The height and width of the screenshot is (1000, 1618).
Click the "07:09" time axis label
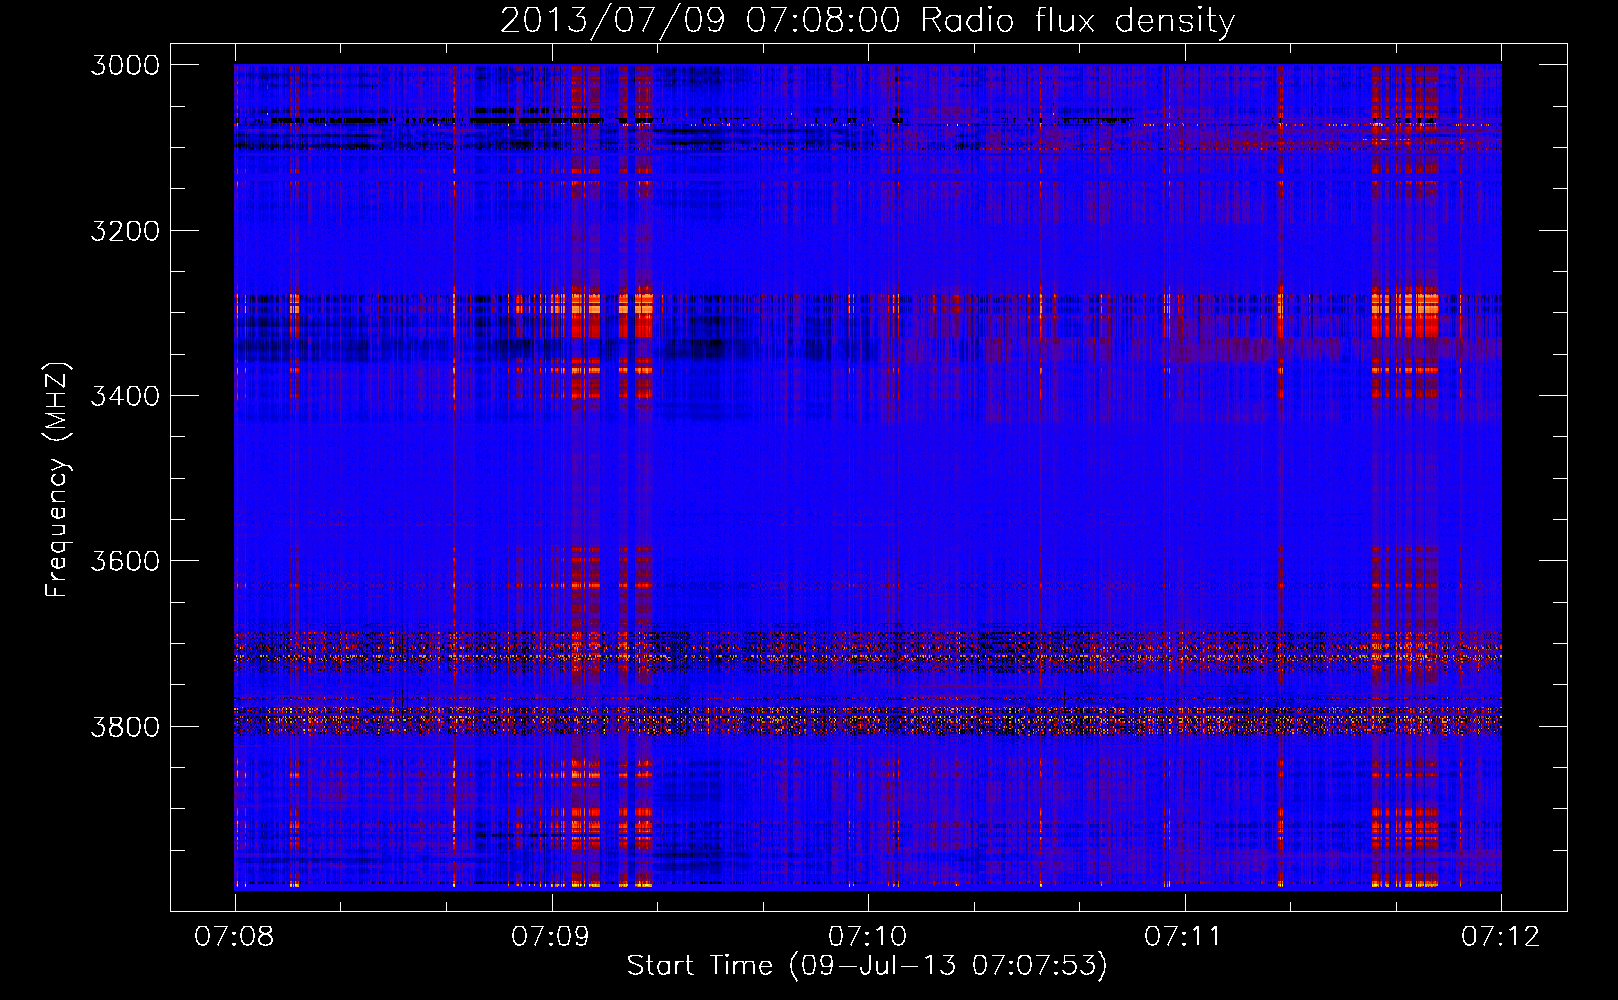(550, 936)
